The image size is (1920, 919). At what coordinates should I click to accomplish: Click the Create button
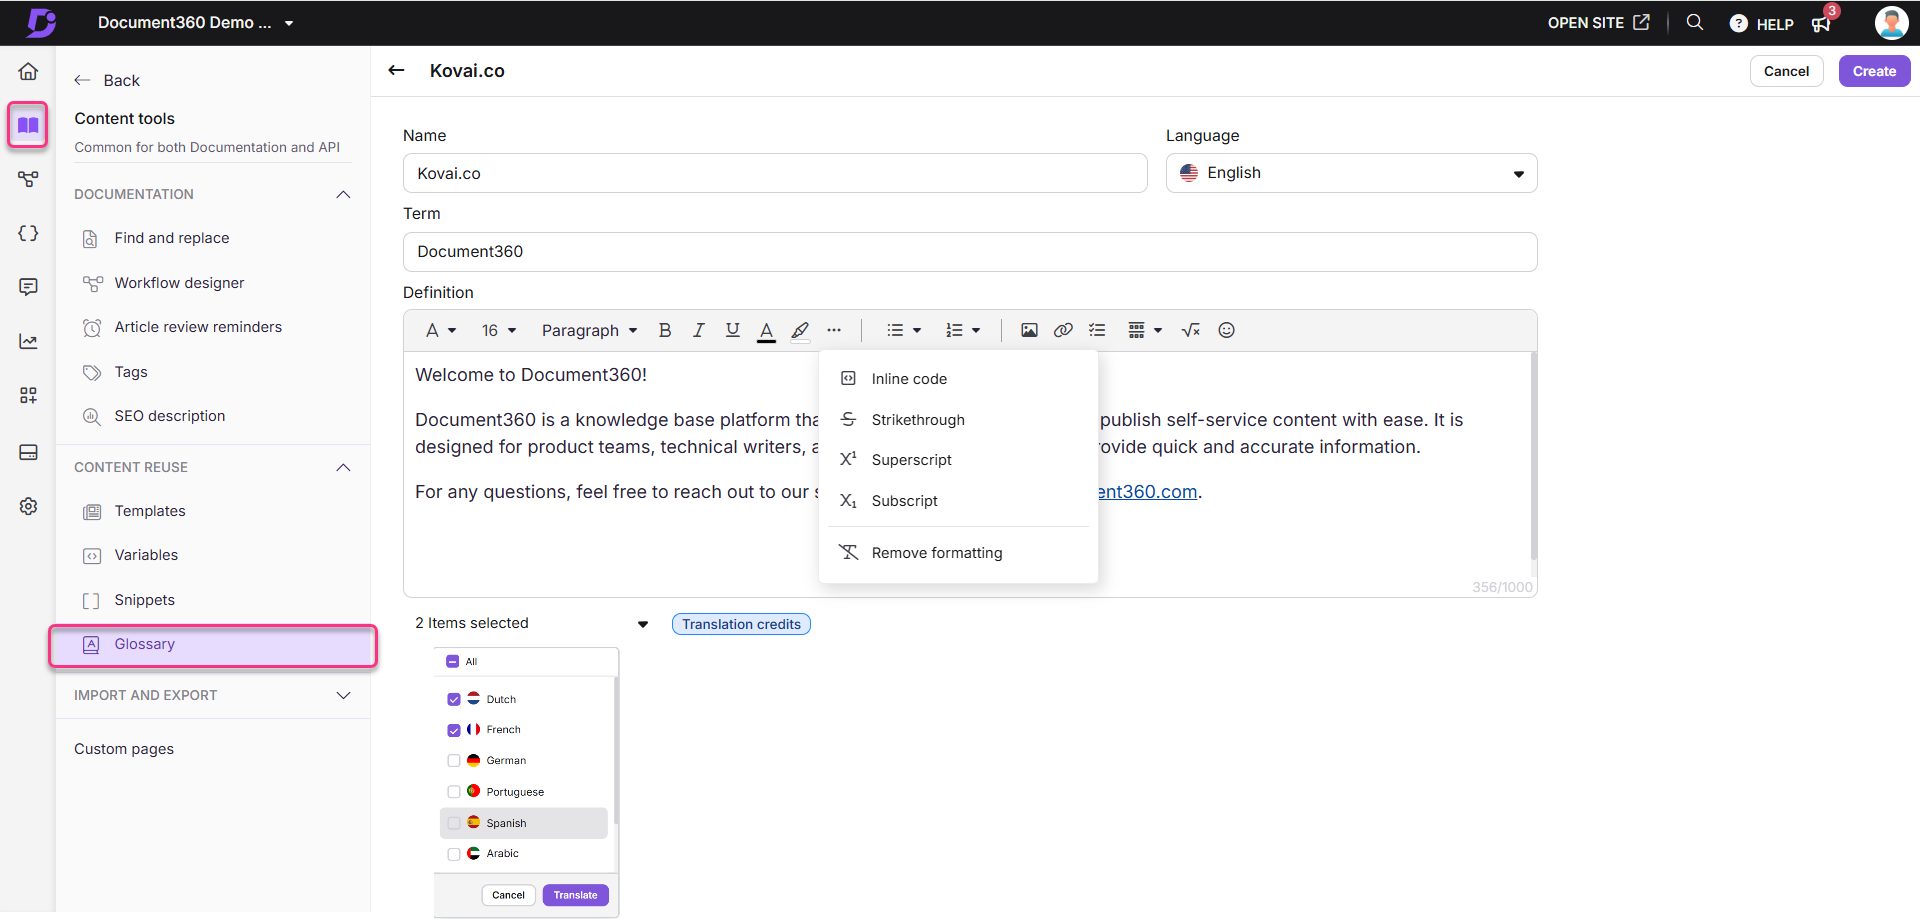click(1874, 71)
